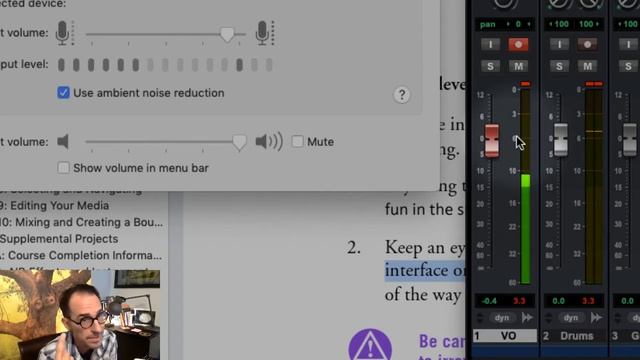Click the highlighted text 'interface' in the document
The width and height of the screenshot is (640, 360).
(412, 271)
